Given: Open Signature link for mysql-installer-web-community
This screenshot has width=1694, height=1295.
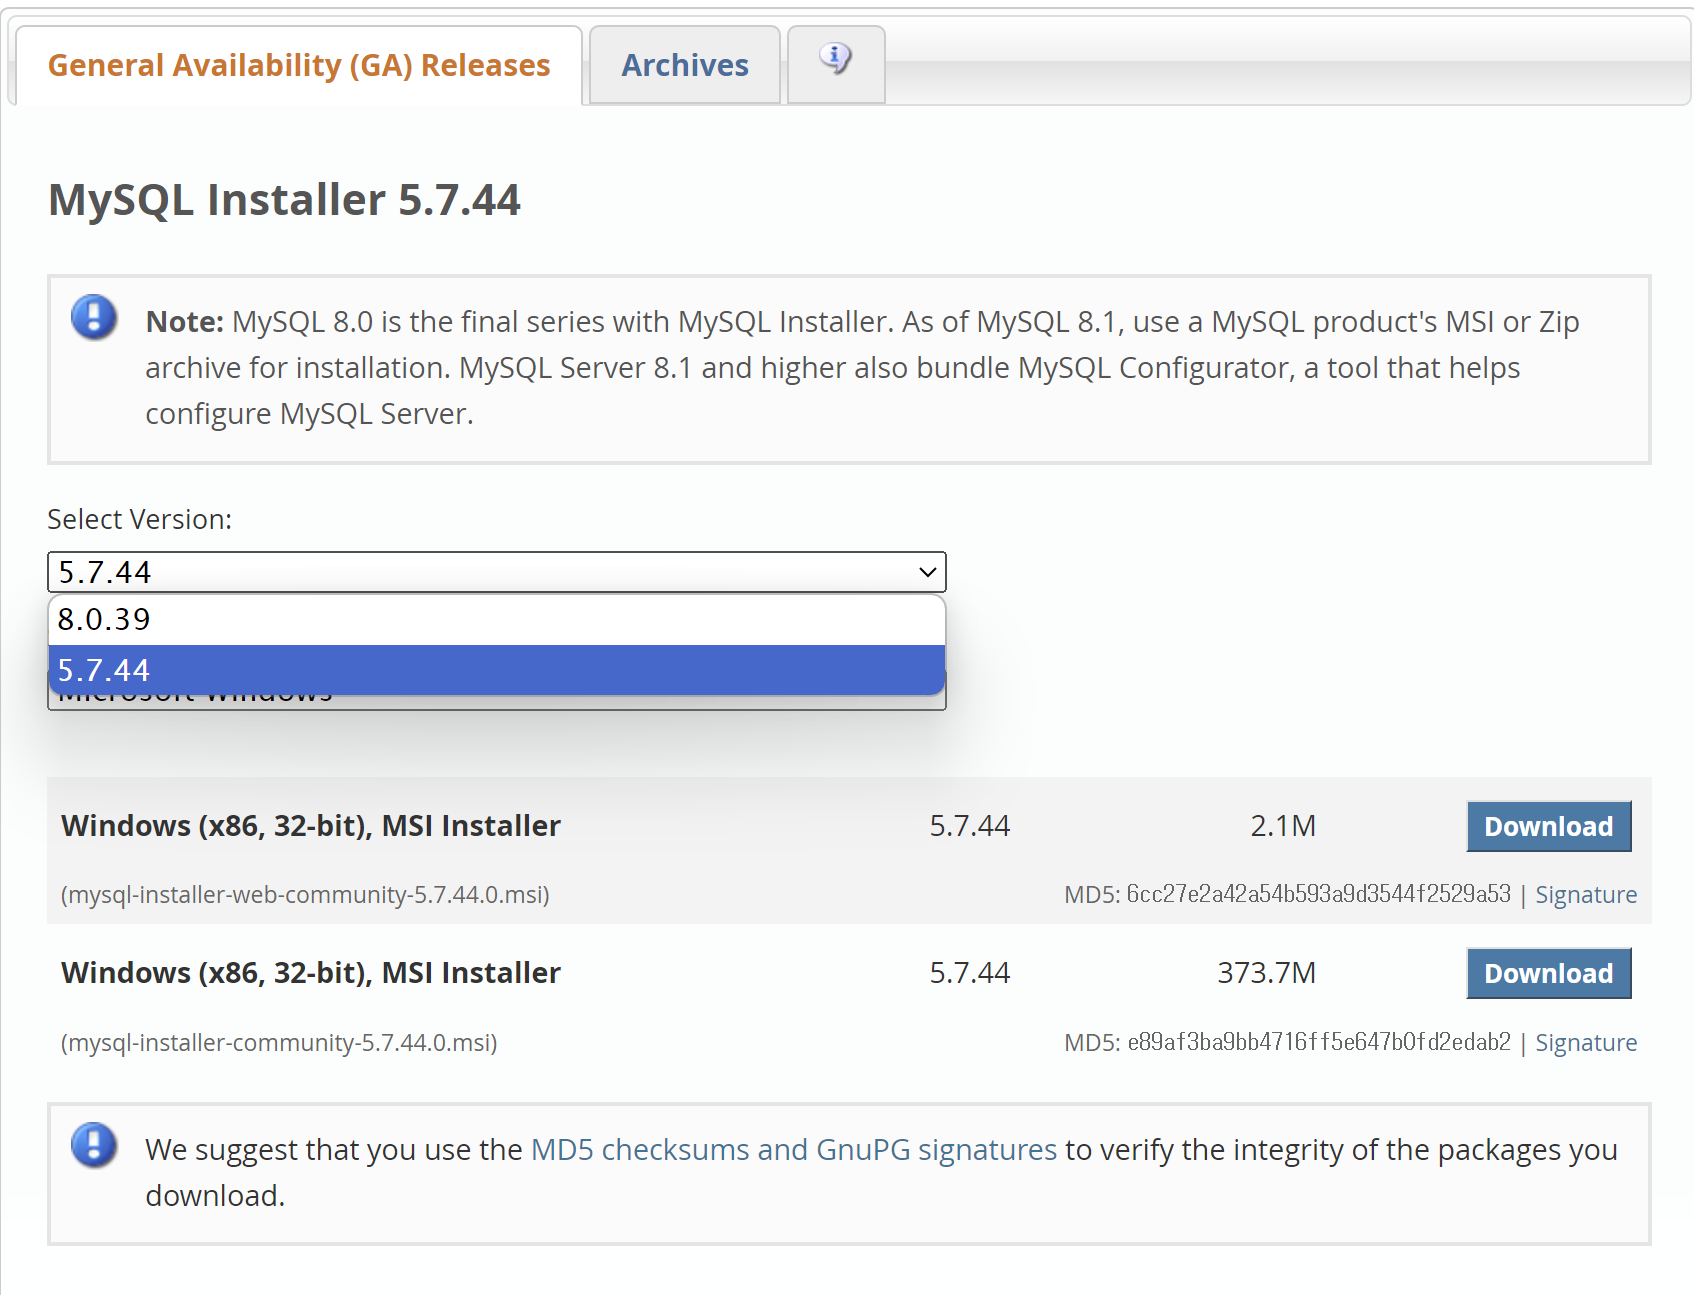Looking at the screenshot, I should [1586, 895].
